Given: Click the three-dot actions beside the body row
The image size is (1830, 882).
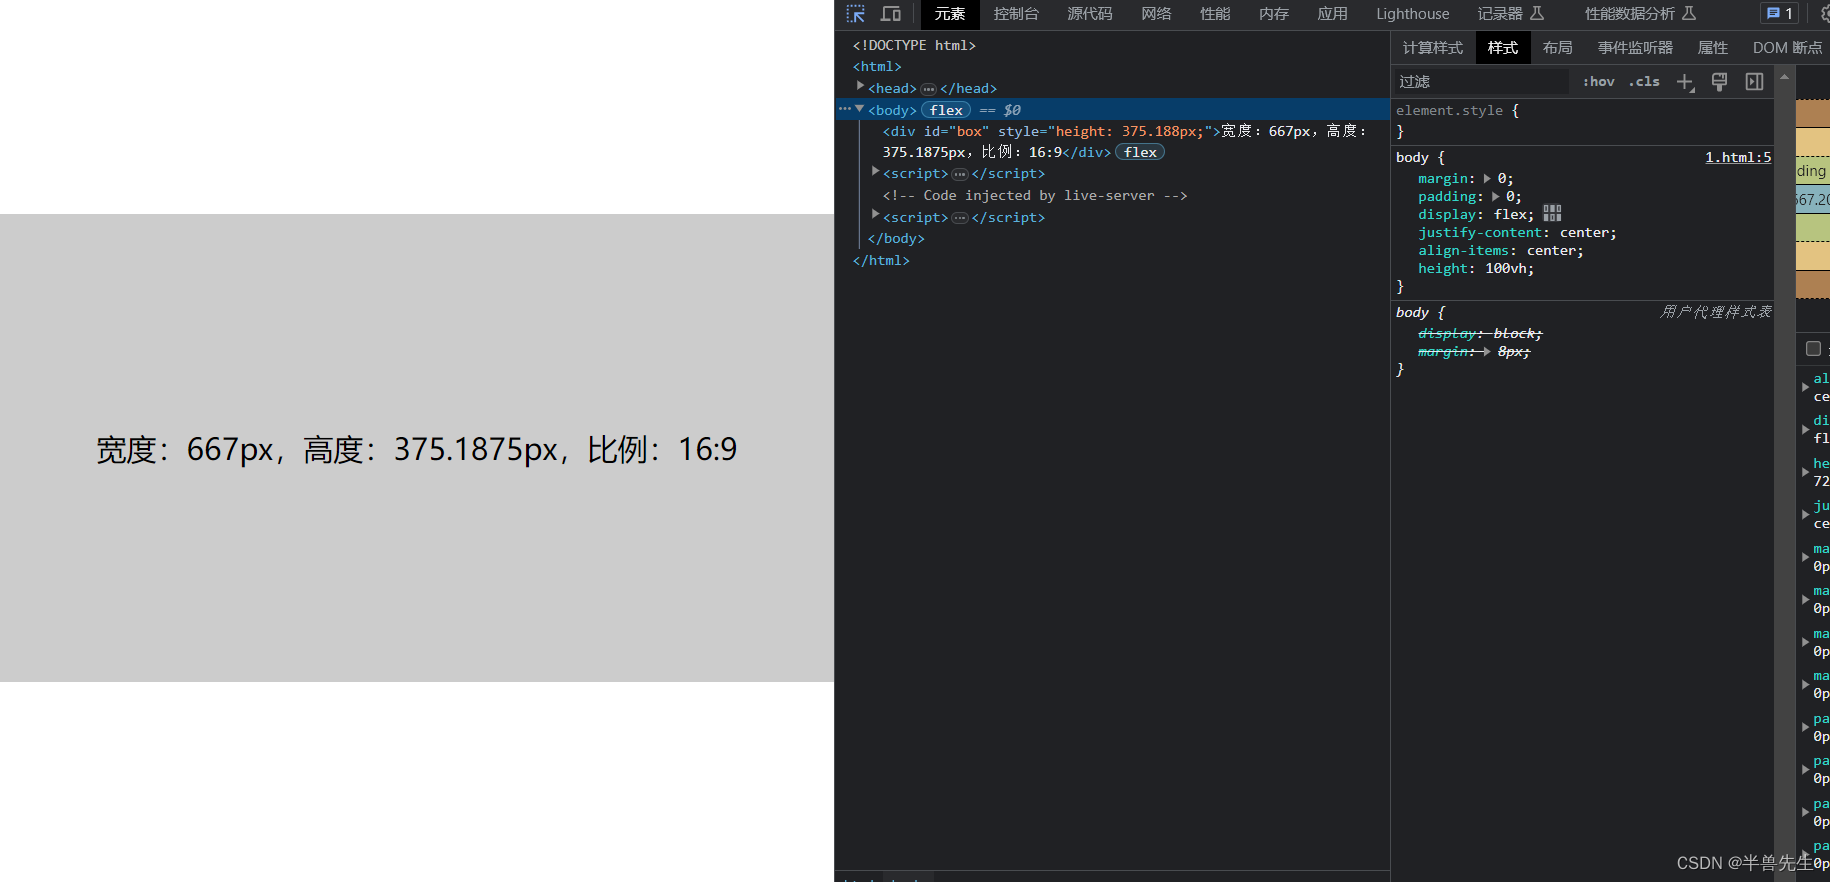Looking at the screenshot, I should point(845,109).
